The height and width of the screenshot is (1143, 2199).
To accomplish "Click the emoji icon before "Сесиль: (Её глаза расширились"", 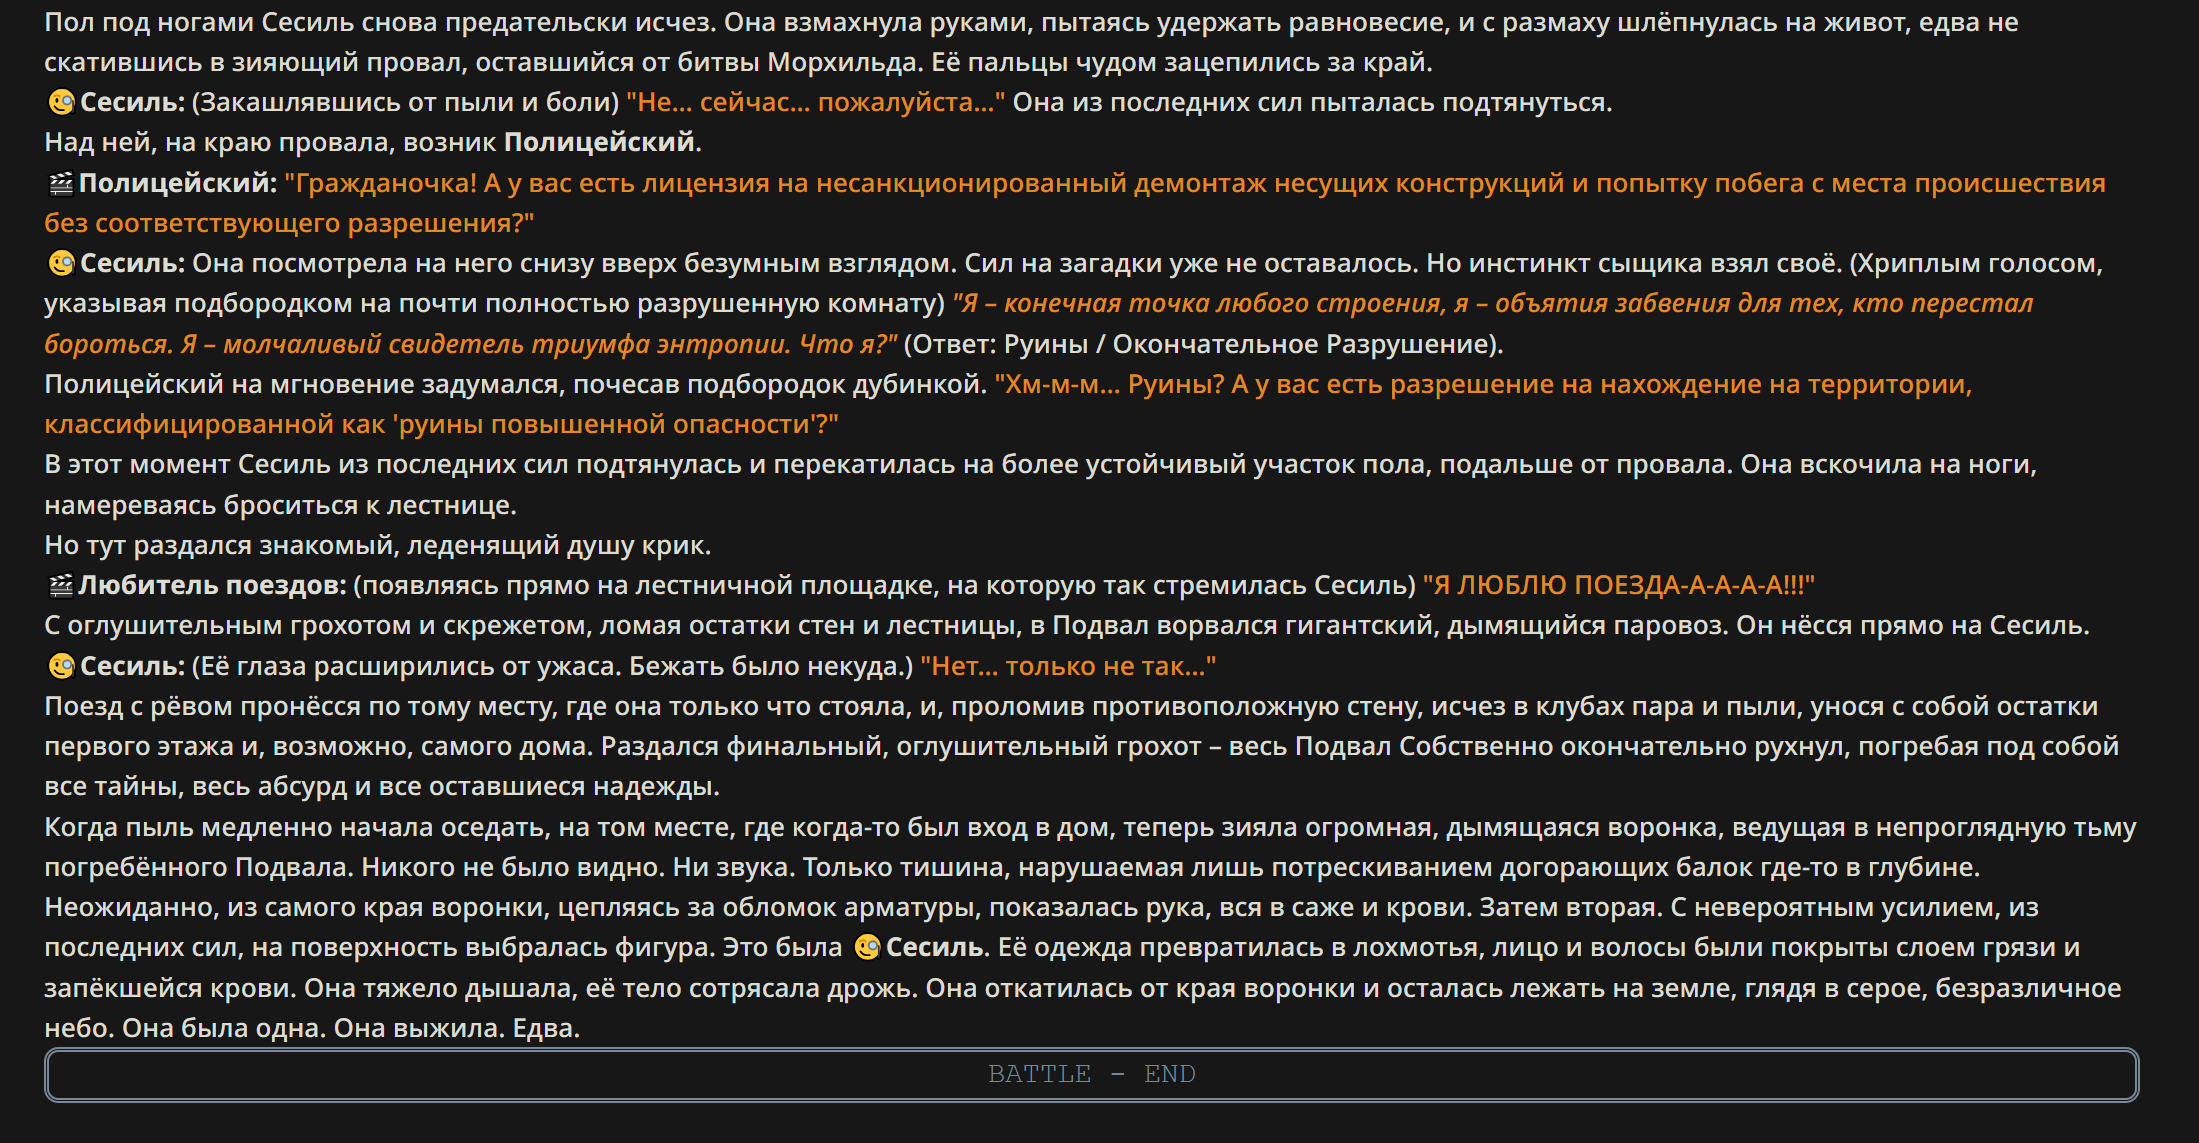I will click(x=62, y=666).
